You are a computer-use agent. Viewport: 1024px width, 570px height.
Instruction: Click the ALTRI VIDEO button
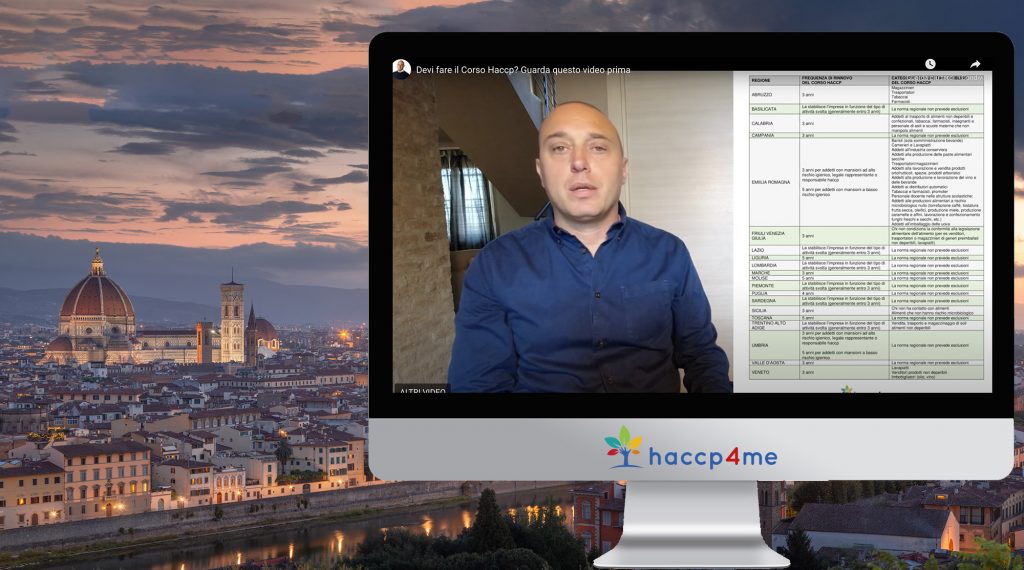421,389
